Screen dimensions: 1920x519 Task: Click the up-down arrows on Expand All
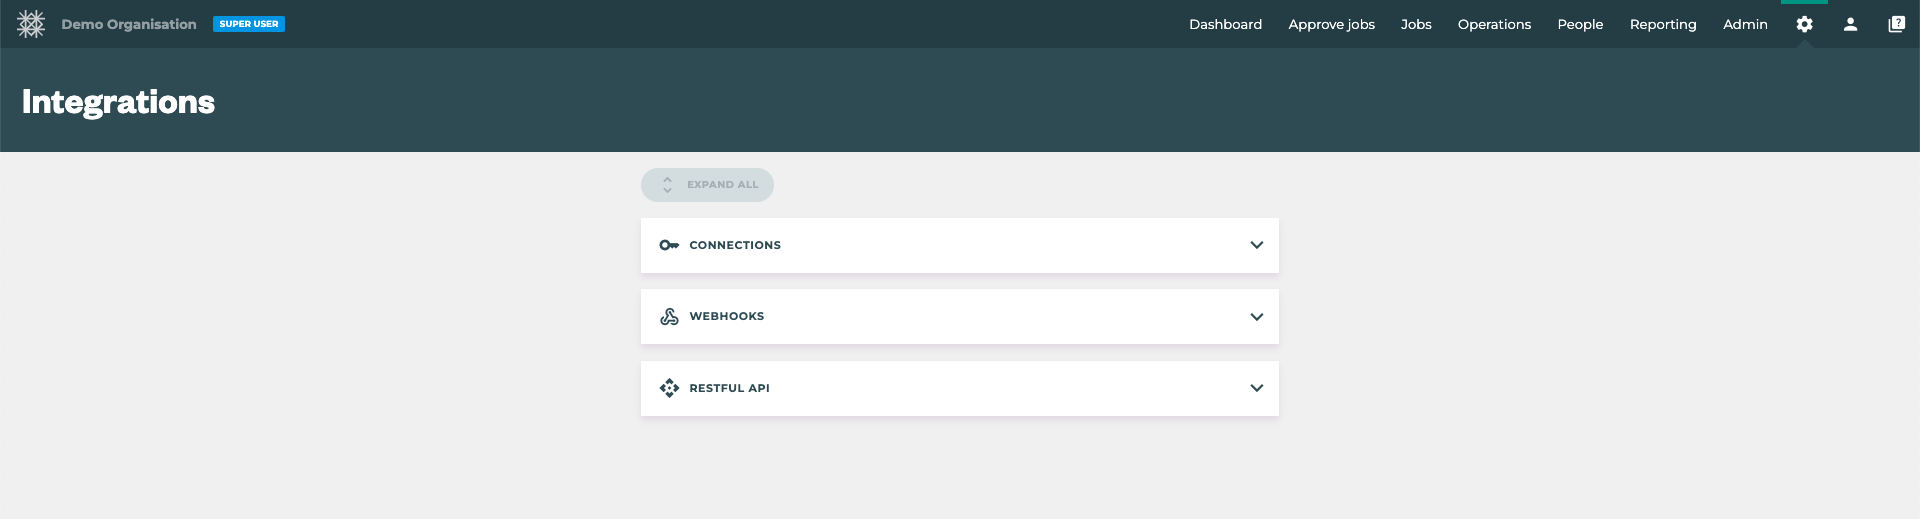pyautogui.click(x=667, y=185)
